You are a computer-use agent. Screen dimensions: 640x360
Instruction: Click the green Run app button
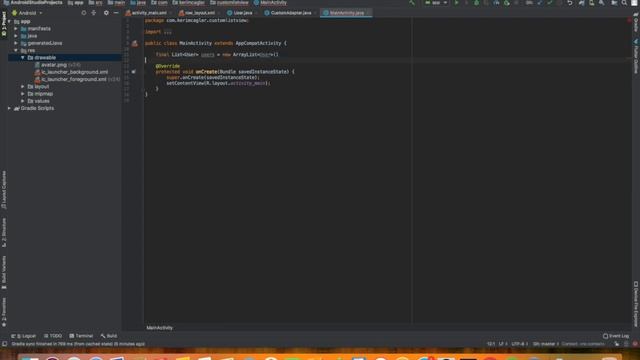coord(456,3)
